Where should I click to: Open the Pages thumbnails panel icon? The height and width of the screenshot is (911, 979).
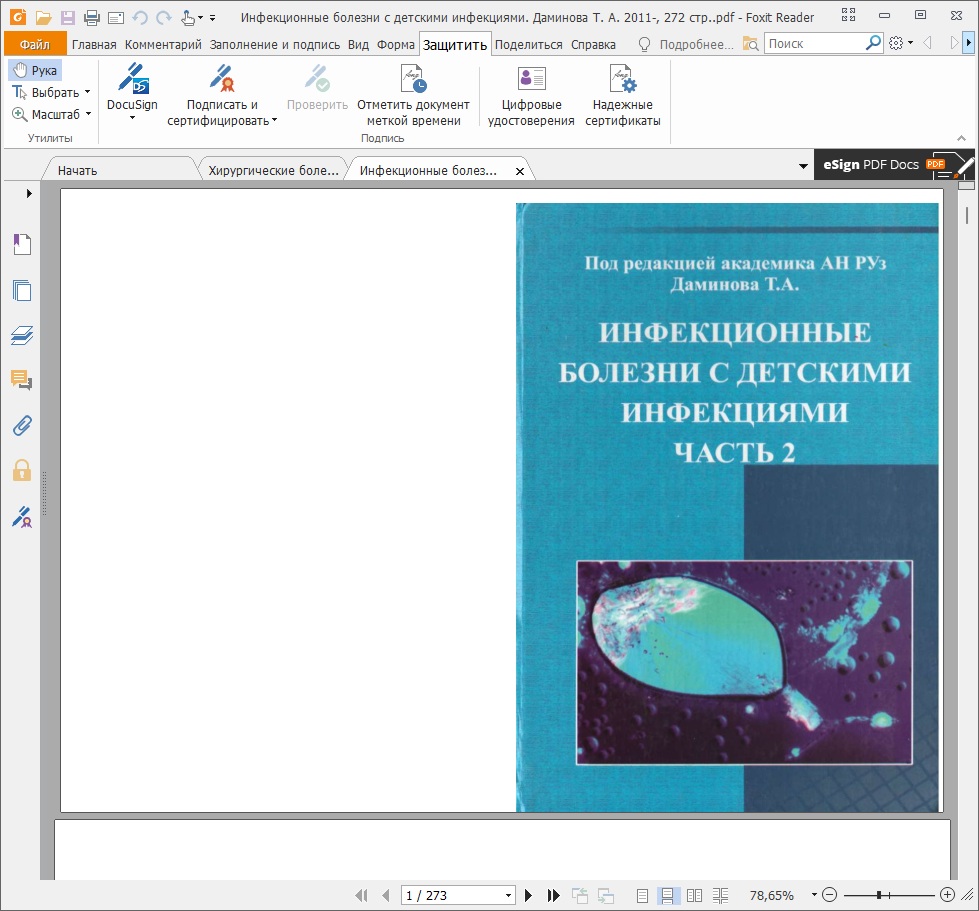coord(22,290)
